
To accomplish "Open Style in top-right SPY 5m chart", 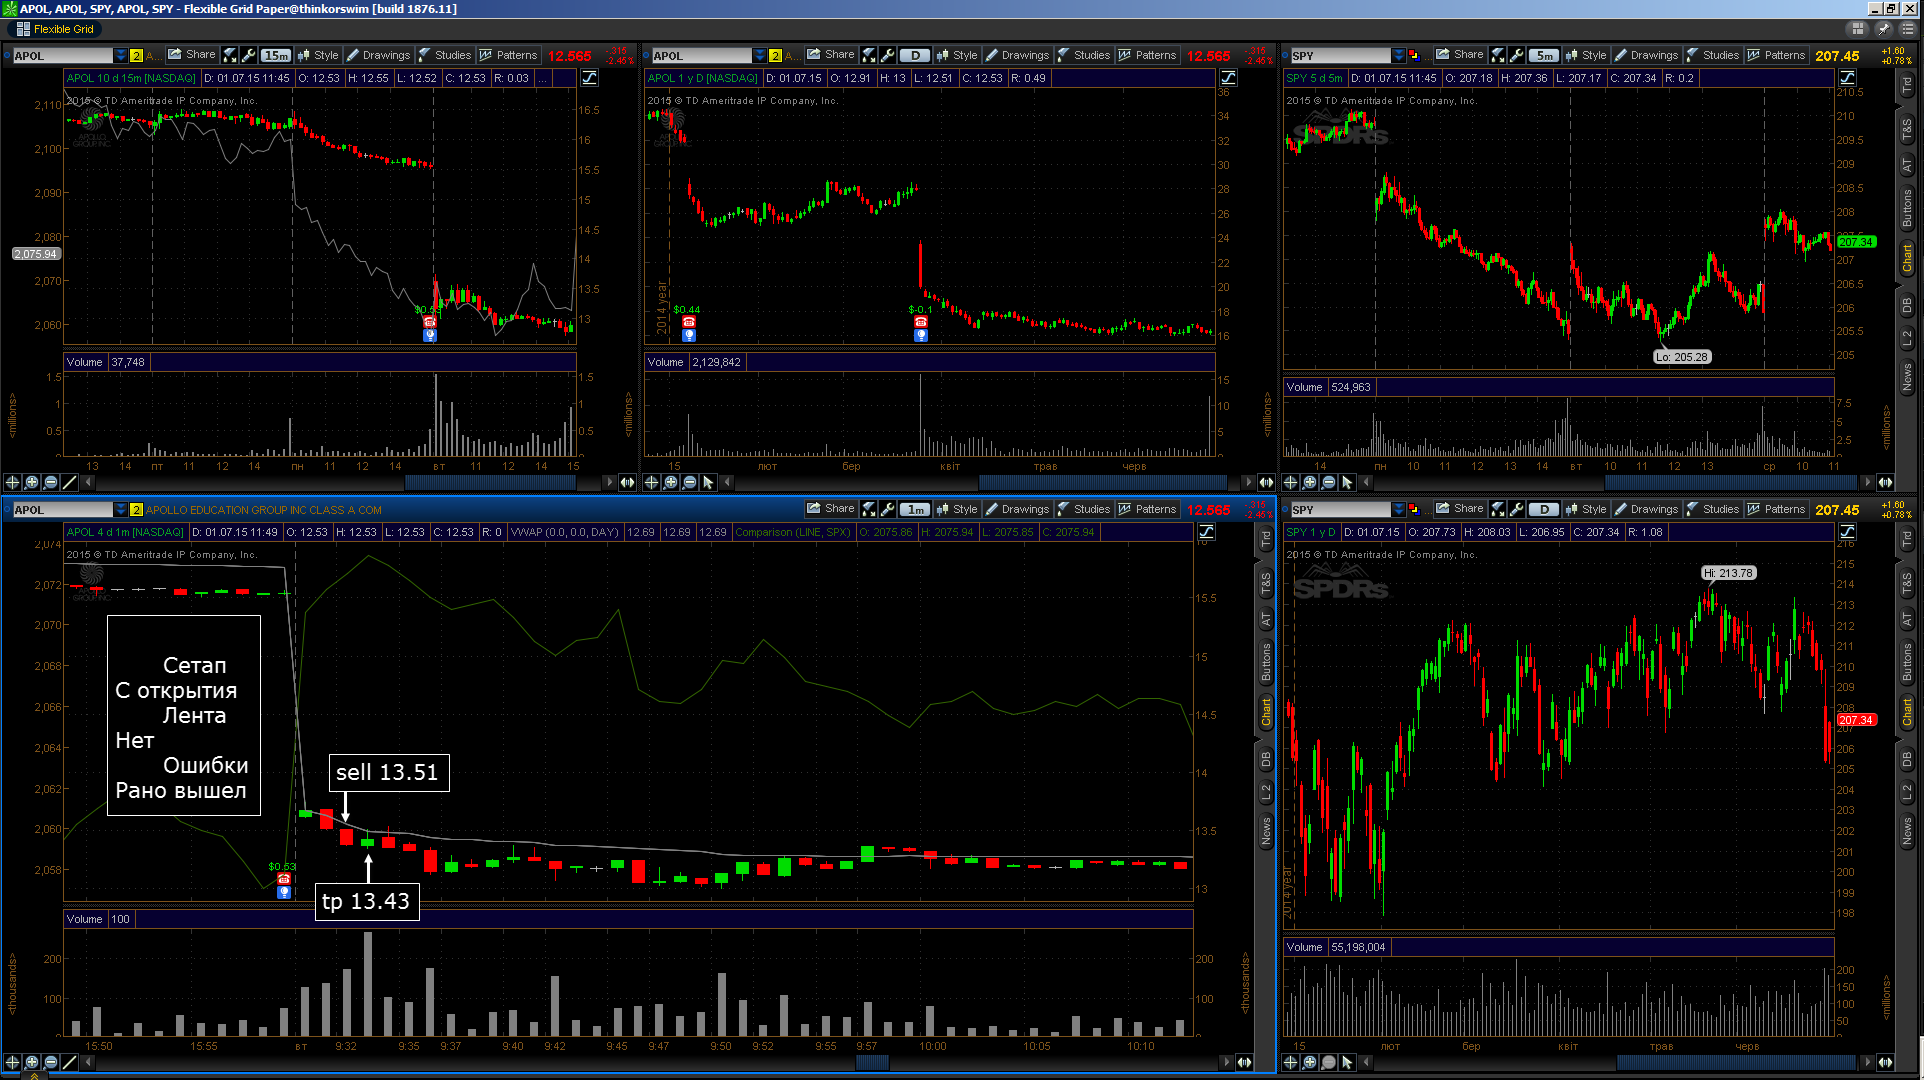I will tap(1586, 55).
